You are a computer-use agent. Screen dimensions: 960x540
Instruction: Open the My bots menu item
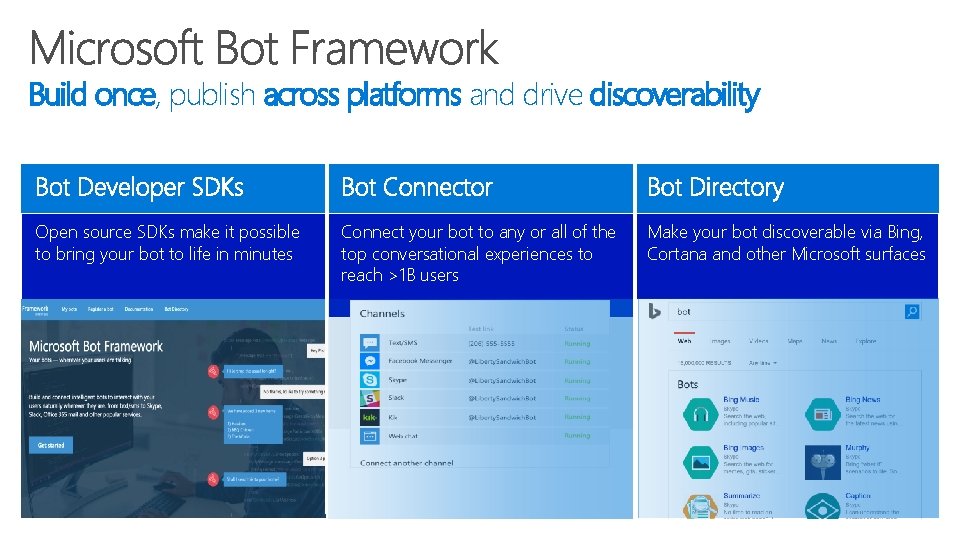[x=69, y=309]
